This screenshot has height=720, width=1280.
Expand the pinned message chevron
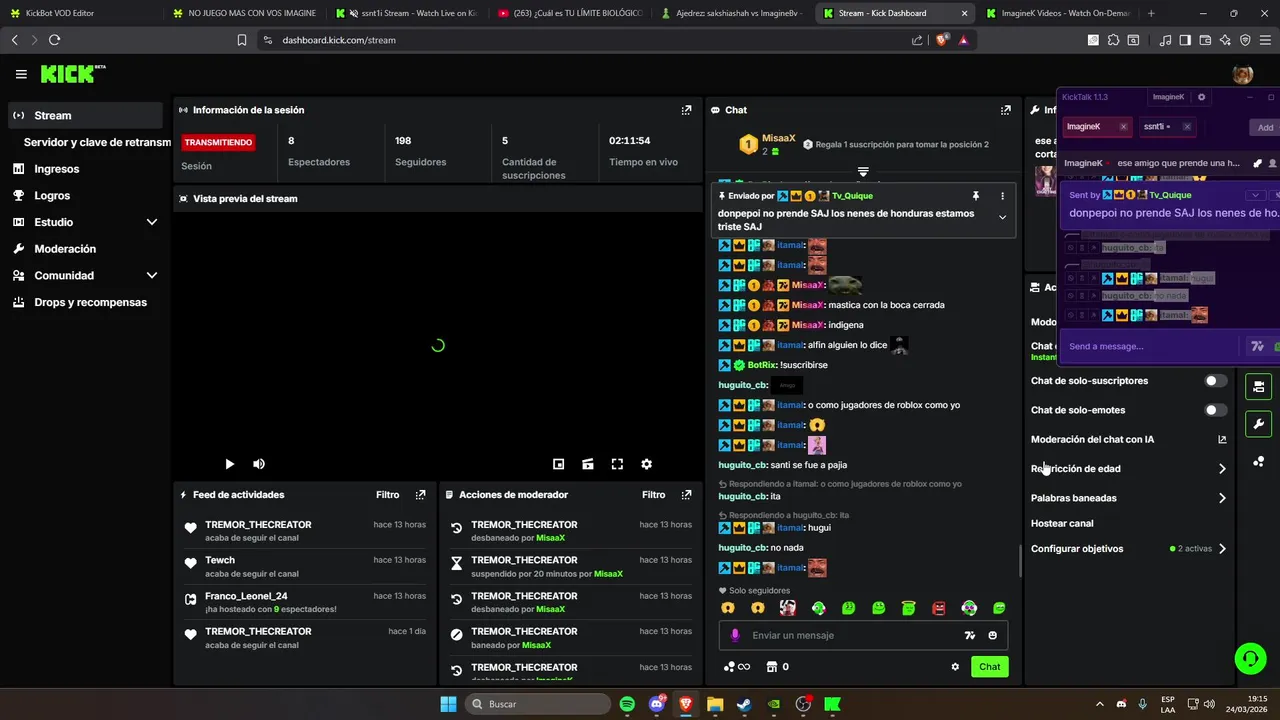click(1002, 217)
